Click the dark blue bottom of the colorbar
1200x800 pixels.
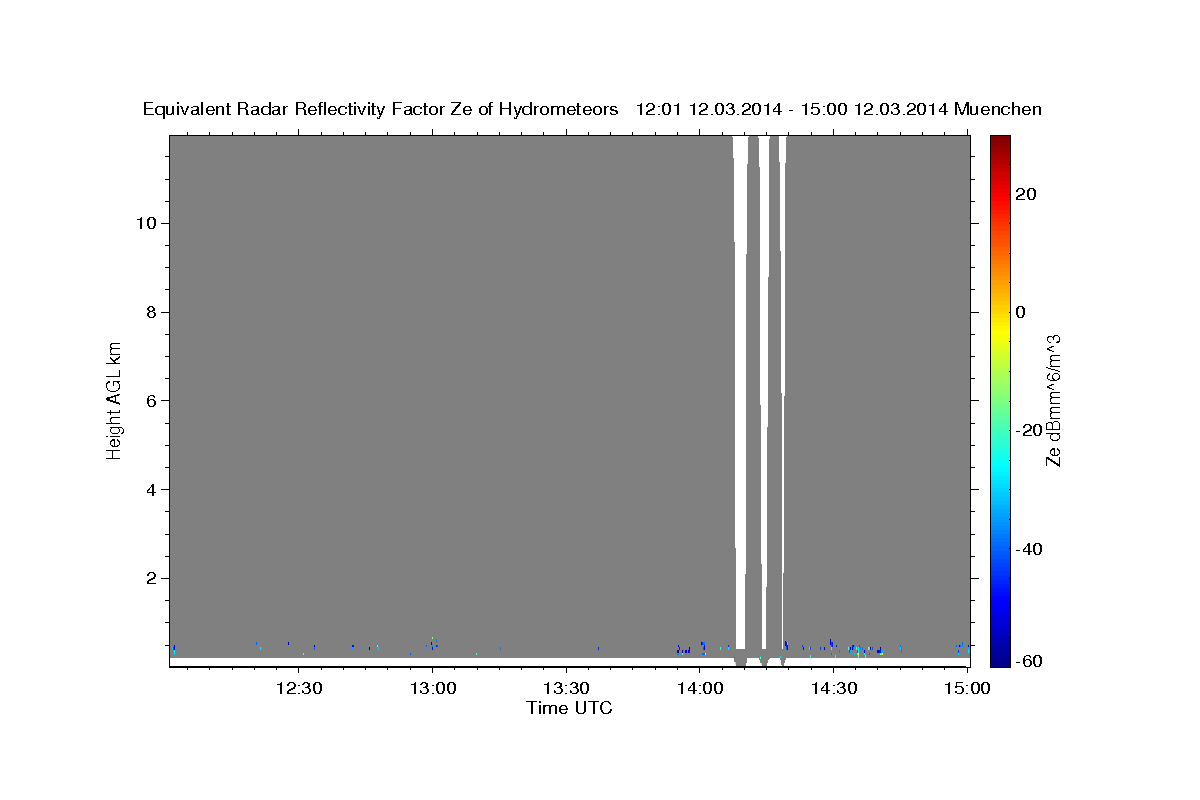[x=999, y=657]
